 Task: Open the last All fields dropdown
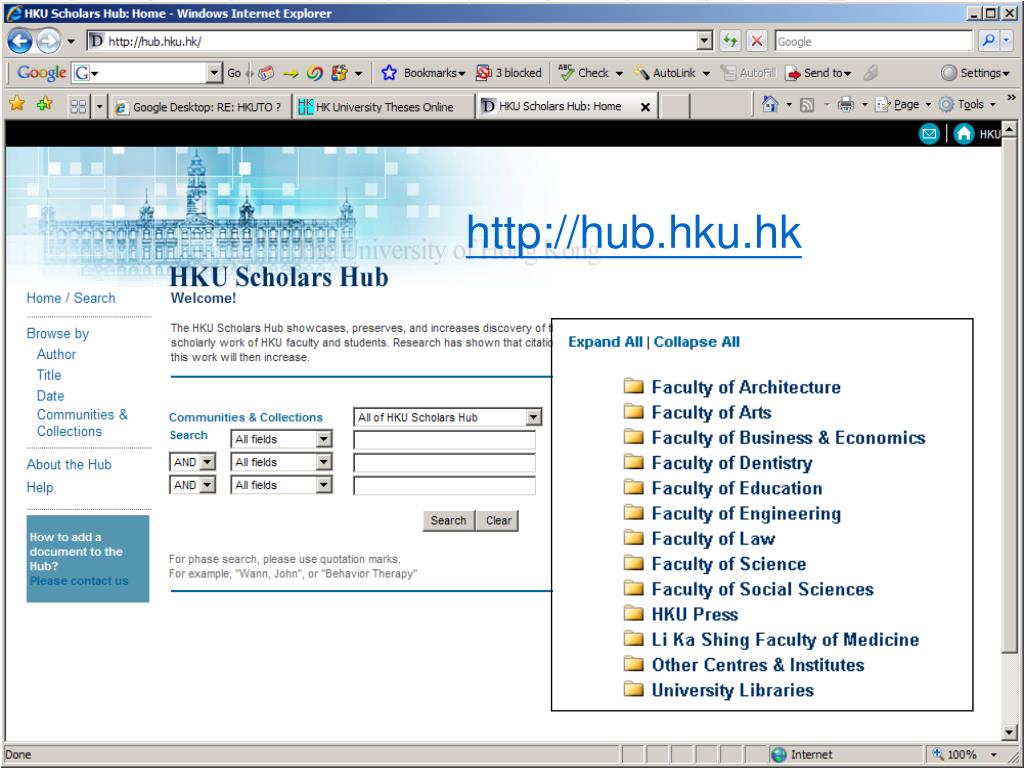324,485
